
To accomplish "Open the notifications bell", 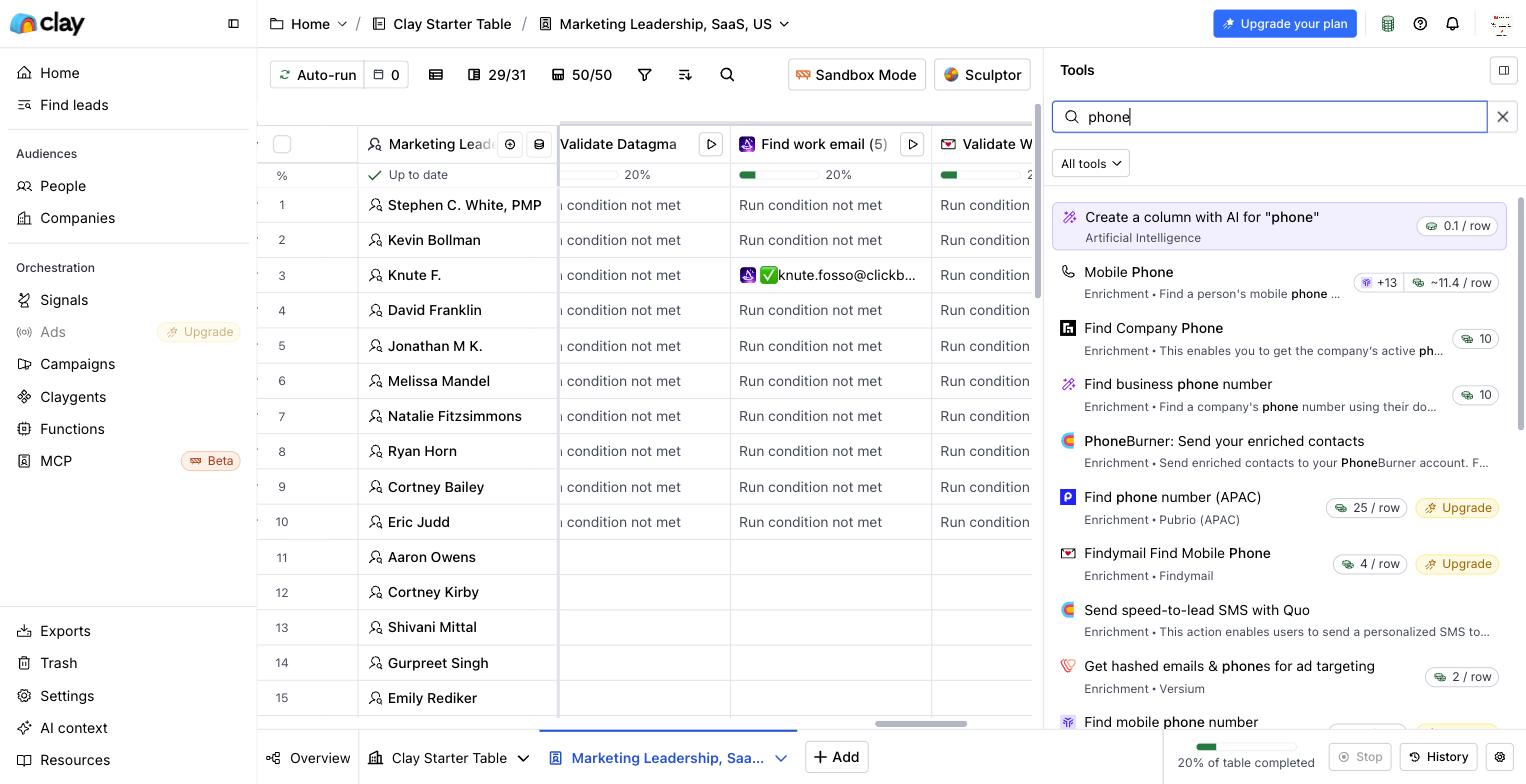I will click(1452, 23).
